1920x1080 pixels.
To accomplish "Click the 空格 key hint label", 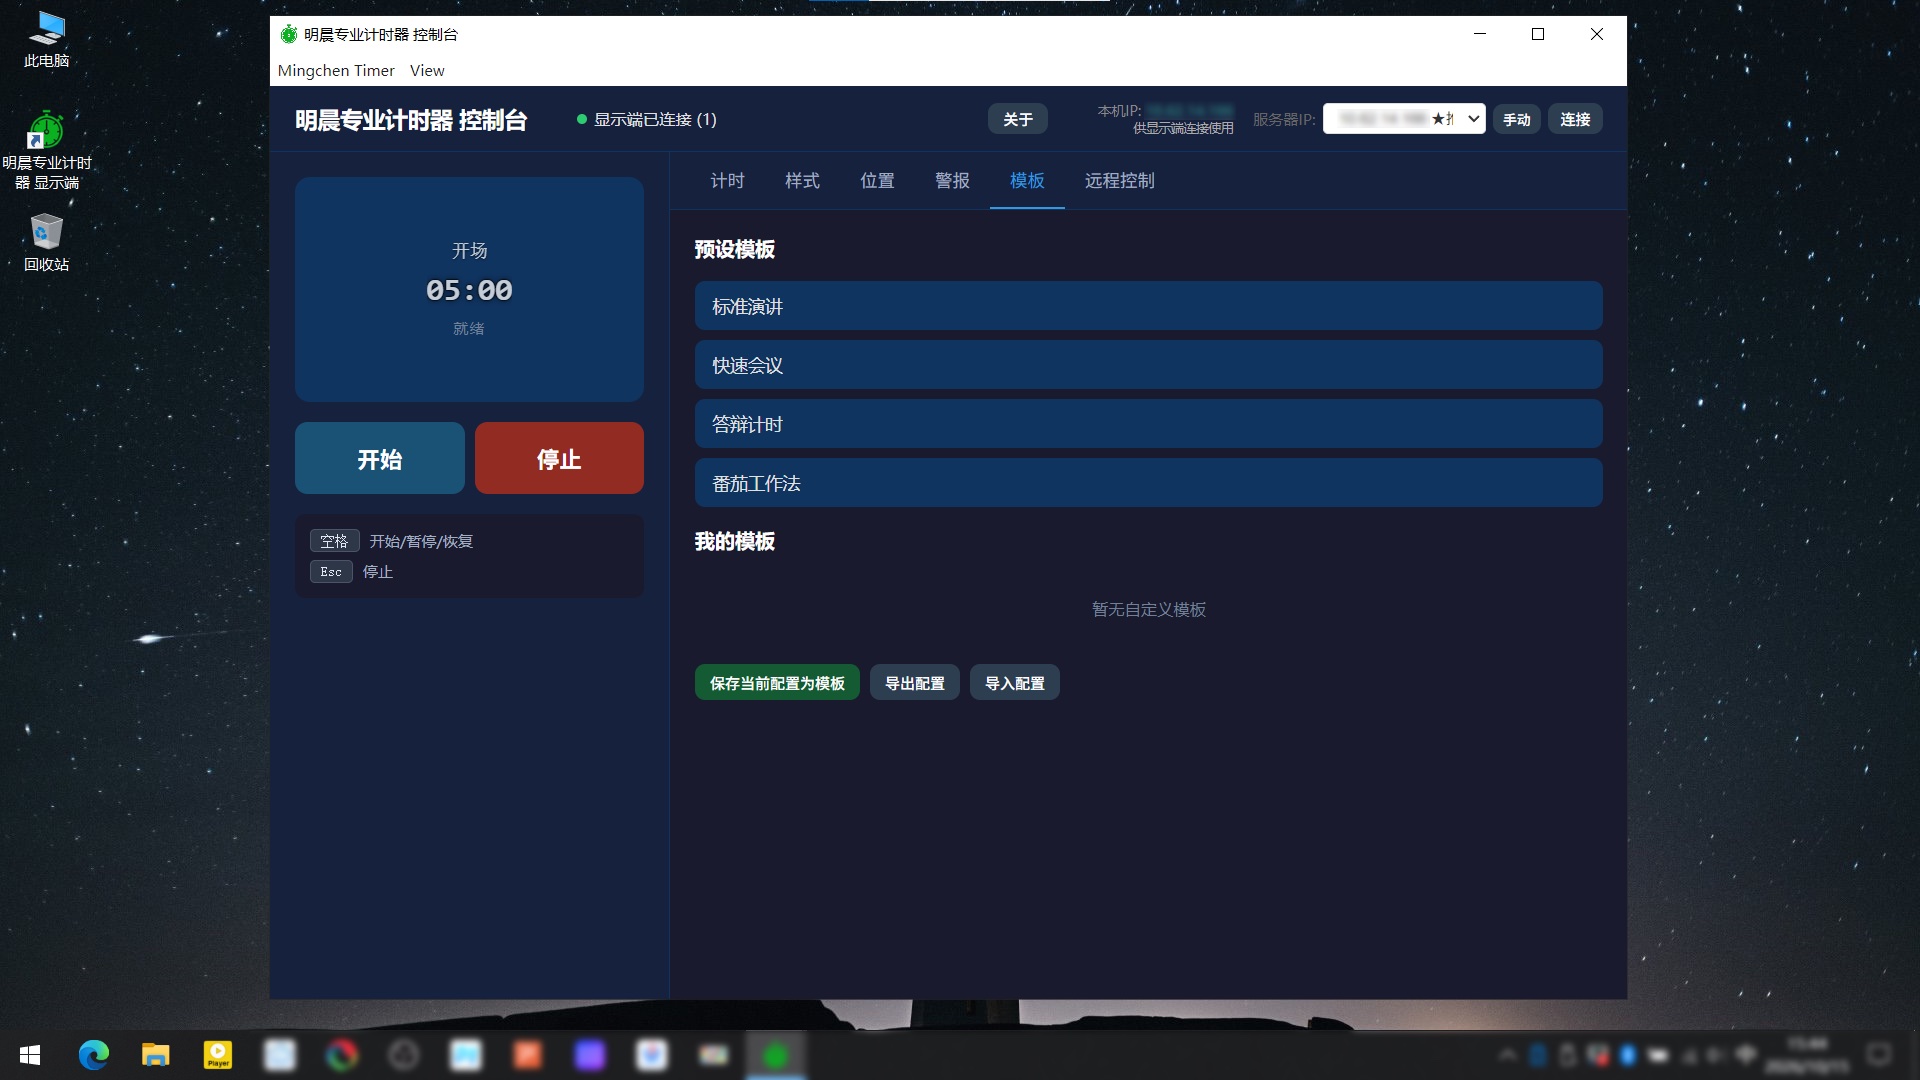I will pos(334,541).
